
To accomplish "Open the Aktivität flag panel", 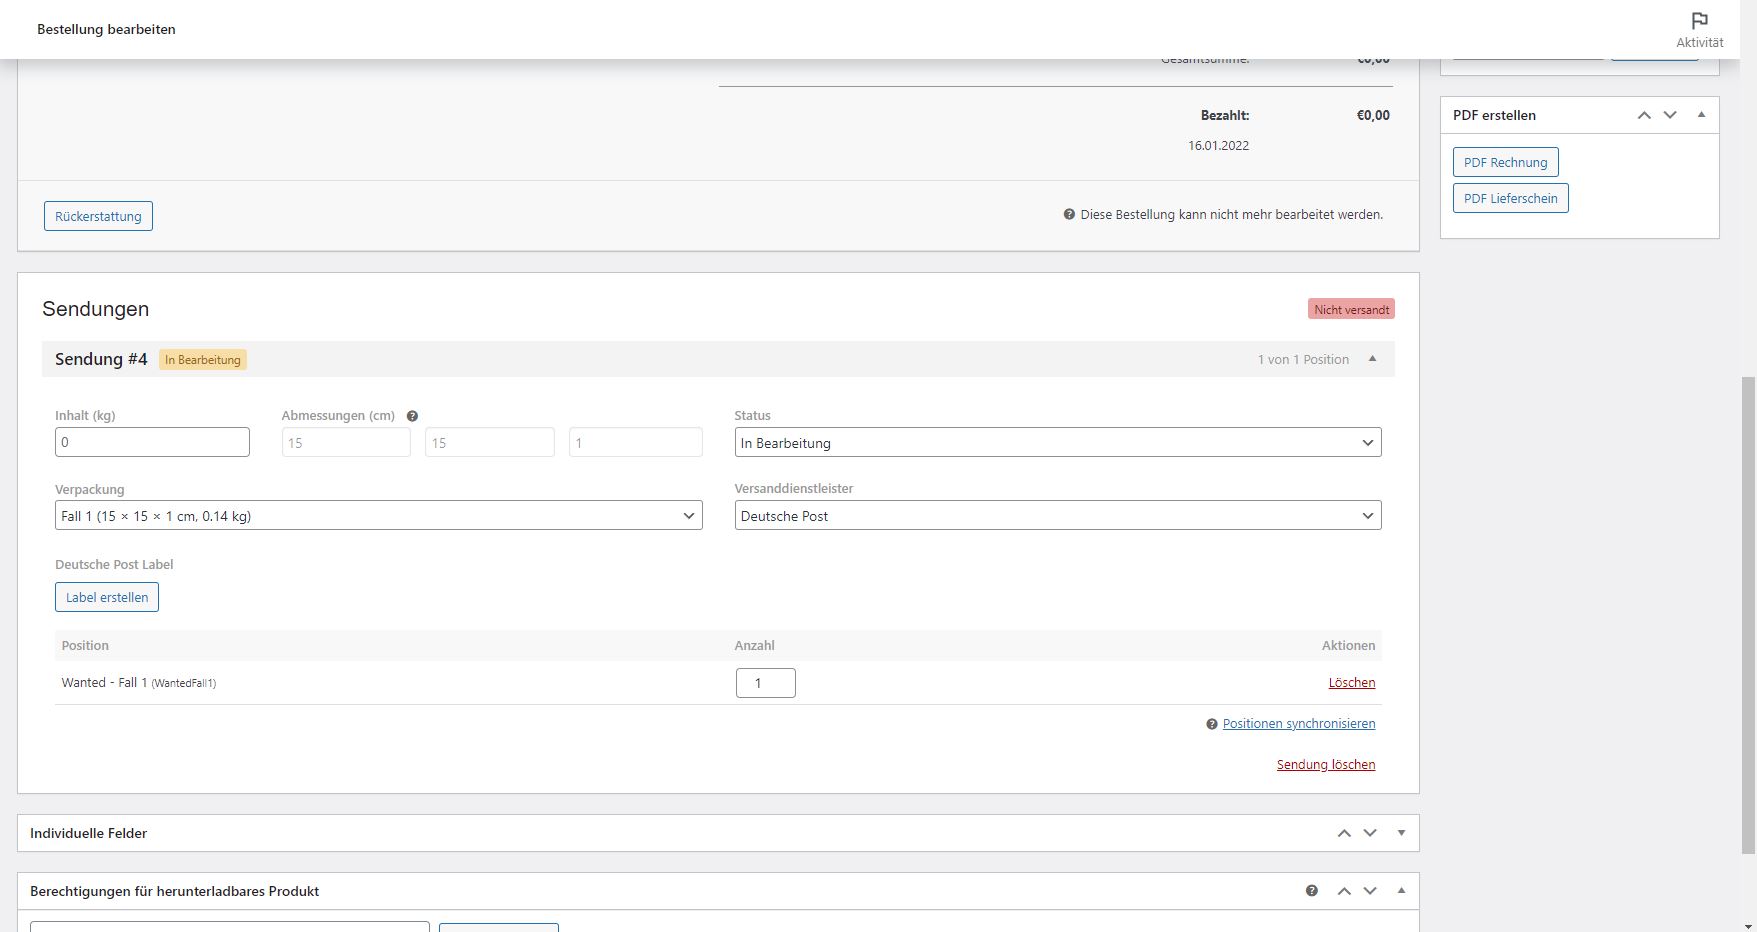I will tap(1699, 29).
